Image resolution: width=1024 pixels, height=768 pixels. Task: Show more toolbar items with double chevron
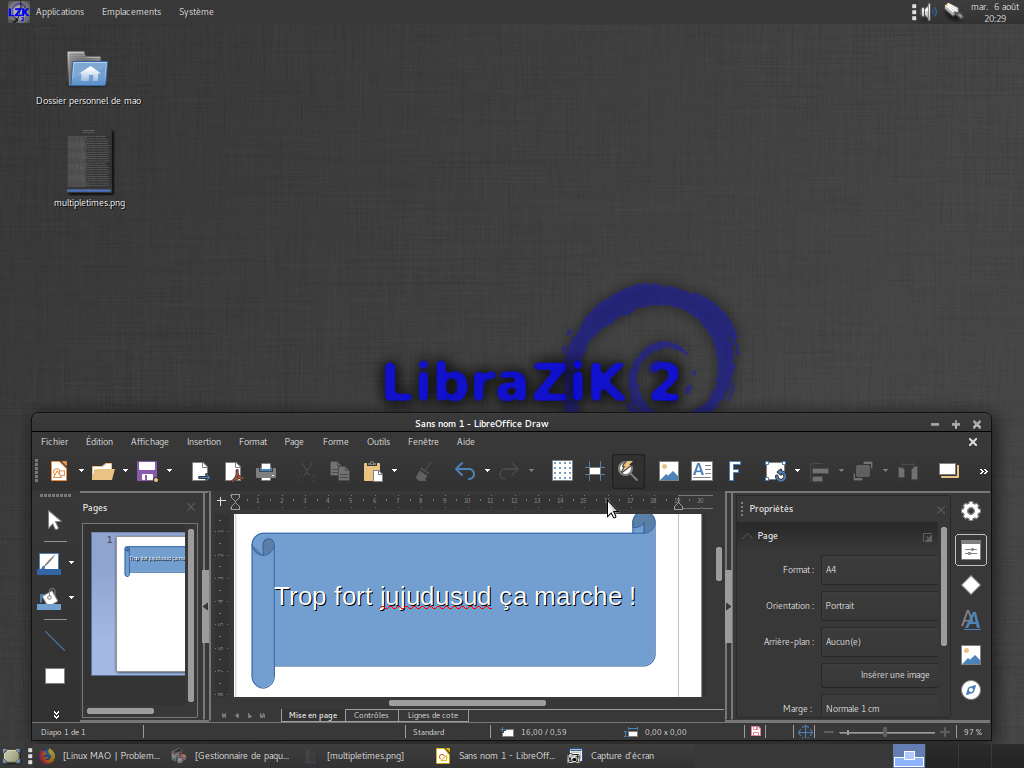[984, 472]
